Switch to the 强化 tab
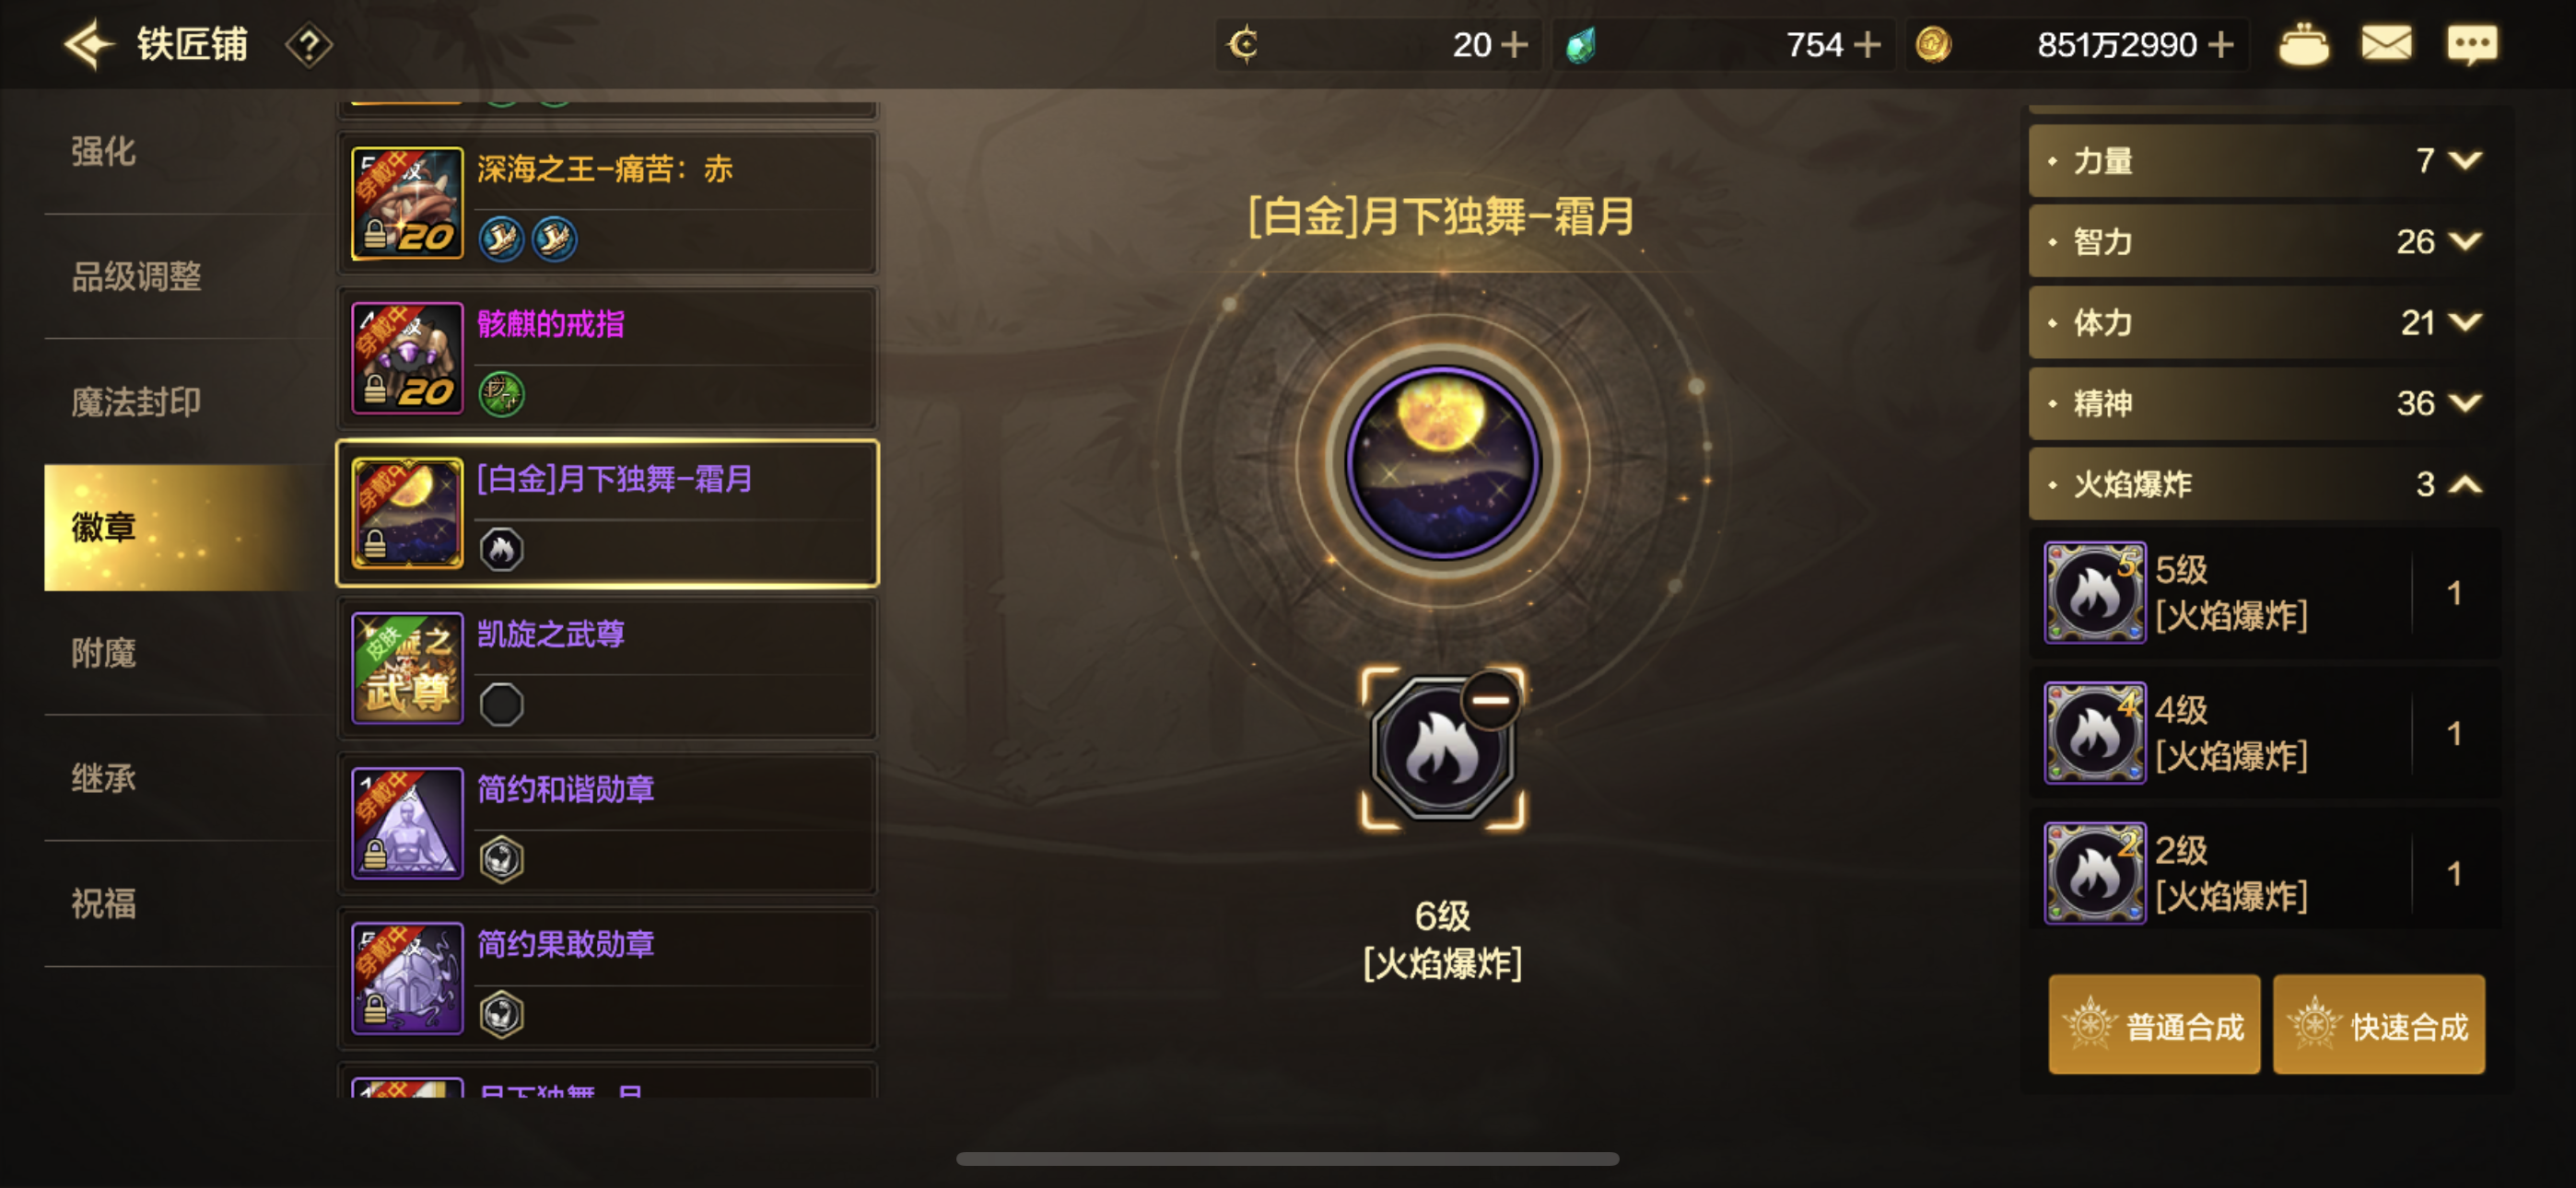This screenshot has width=2576, height=1188. pyautogui.click(x=104, y=151)
